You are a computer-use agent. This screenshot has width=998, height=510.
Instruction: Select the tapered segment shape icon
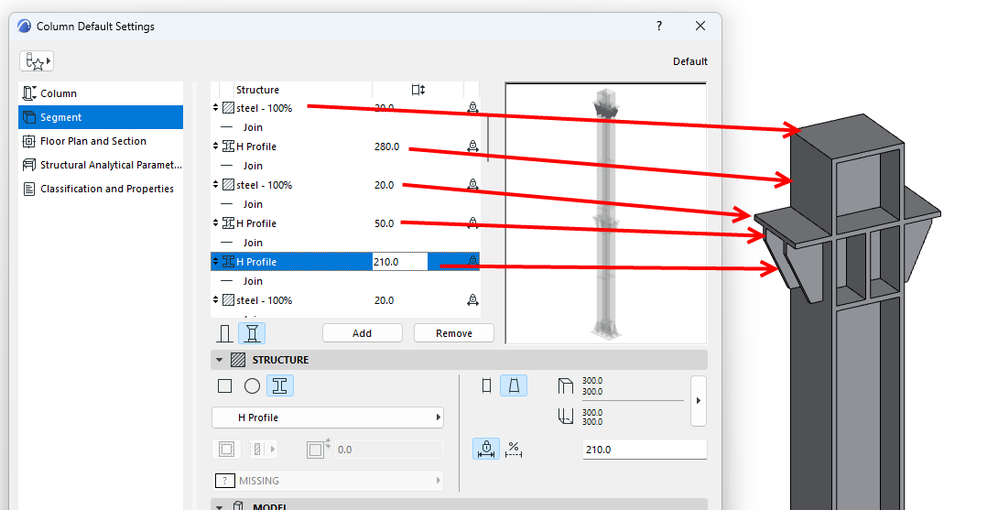(514, 386)
